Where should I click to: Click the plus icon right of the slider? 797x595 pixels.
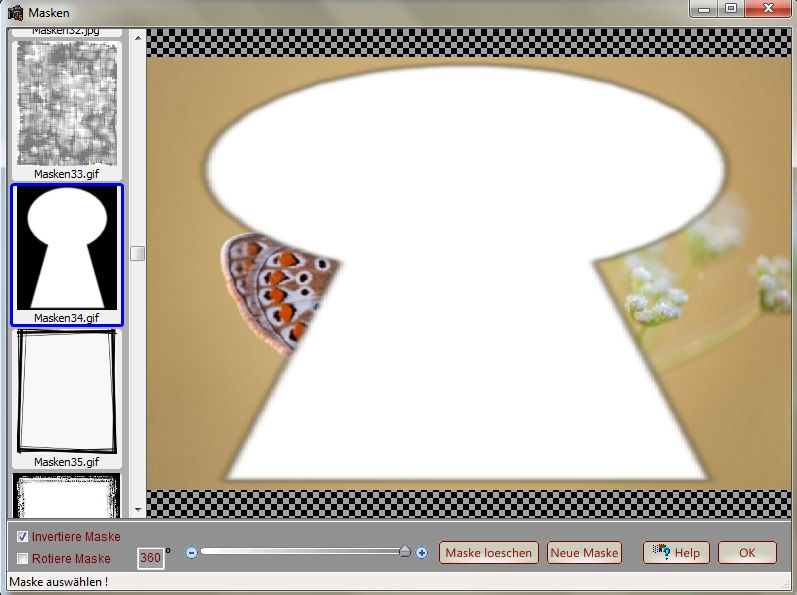422,552
